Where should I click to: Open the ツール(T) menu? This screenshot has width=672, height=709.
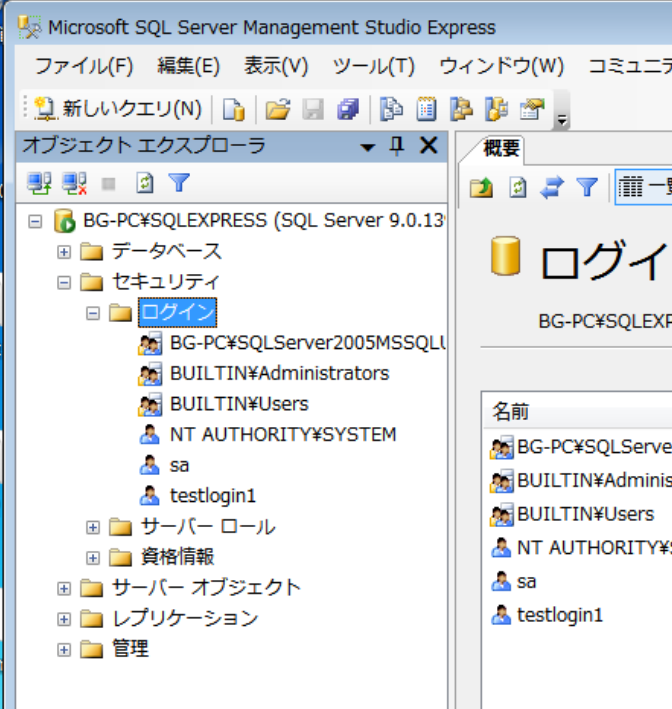[374, 66]
